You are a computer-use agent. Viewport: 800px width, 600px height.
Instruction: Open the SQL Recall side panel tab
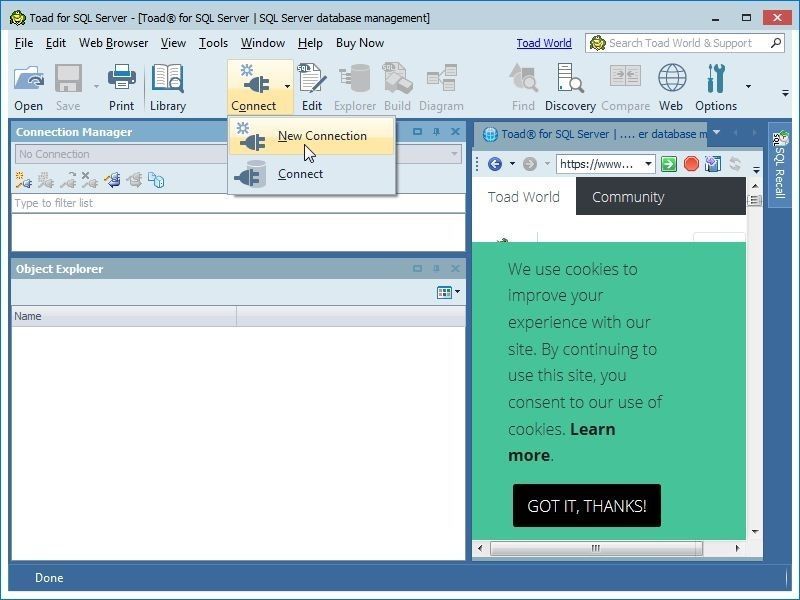[780, 164]
